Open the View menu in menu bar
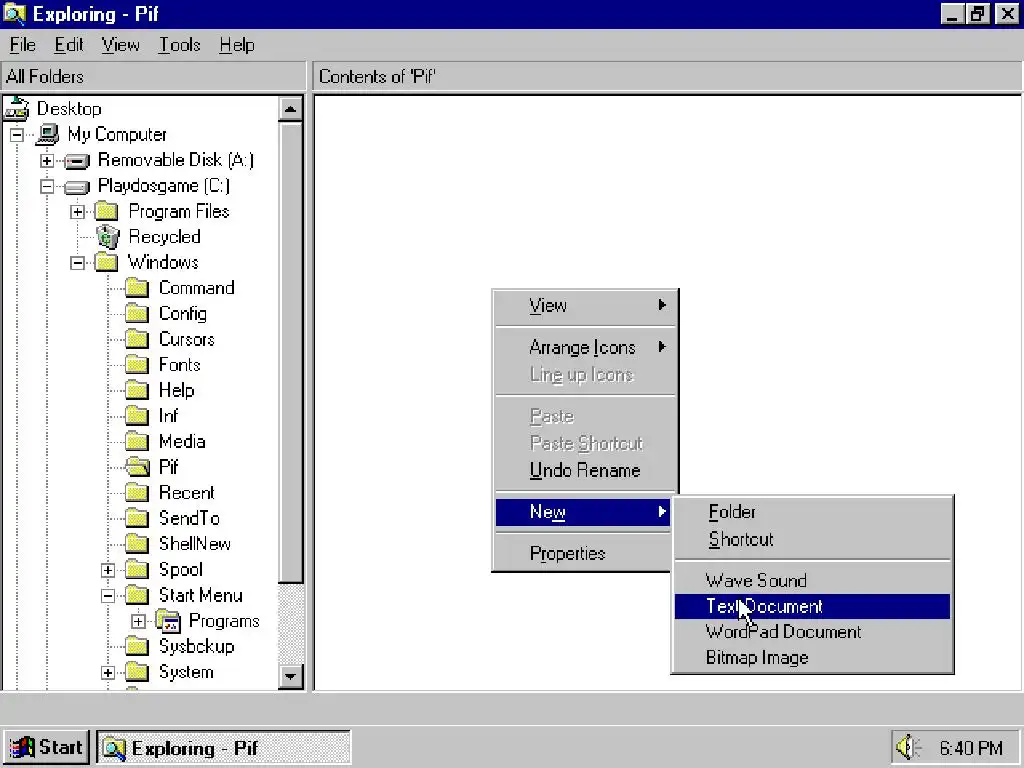The image size is (1024, 768). coord(120,45)
